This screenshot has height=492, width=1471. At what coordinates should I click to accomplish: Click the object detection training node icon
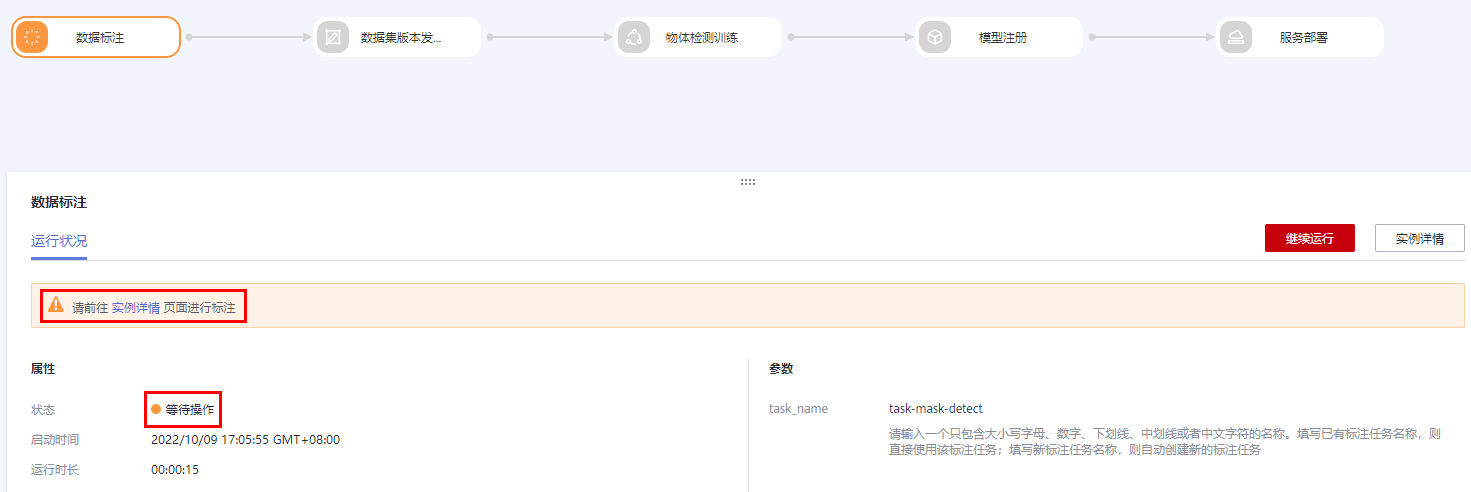click(x=633, y=38)
